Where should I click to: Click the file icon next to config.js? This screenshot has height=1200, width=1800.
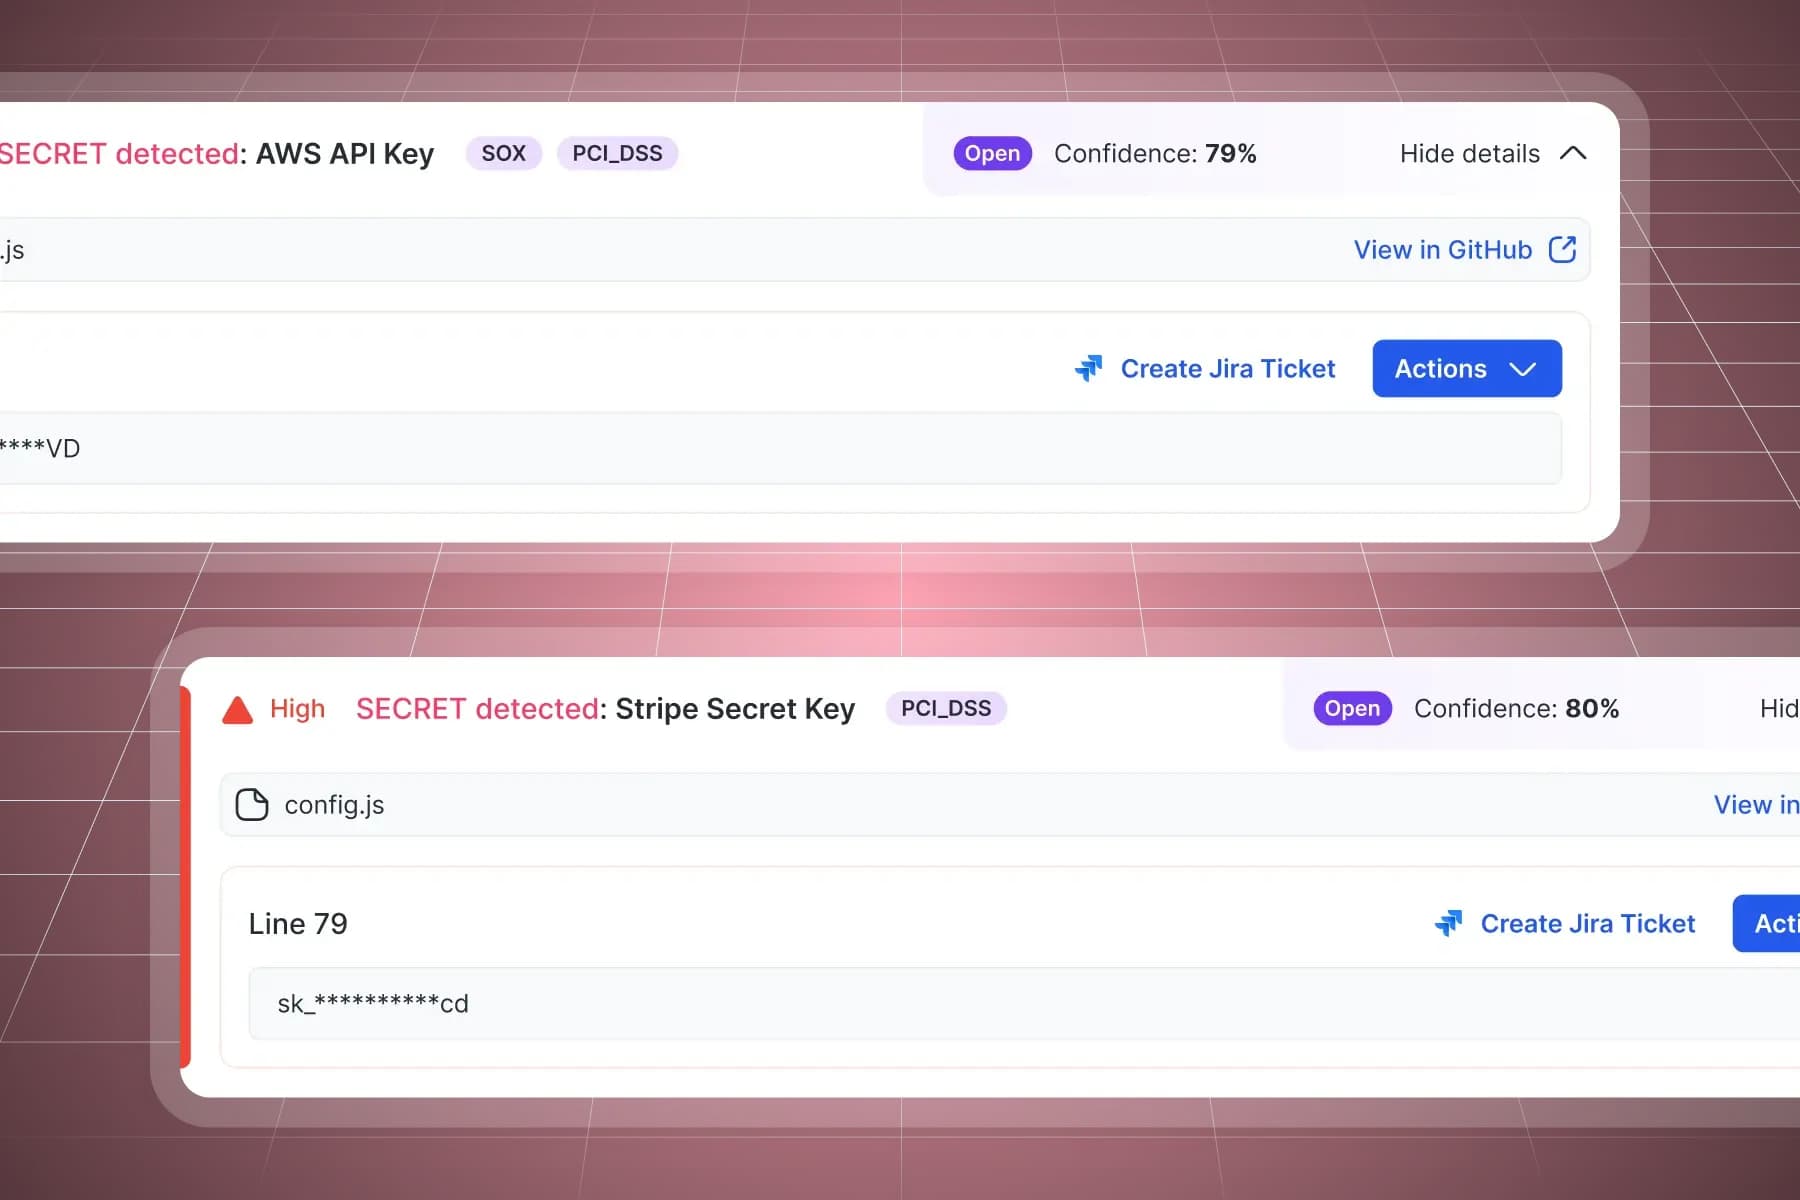[252, 805]
